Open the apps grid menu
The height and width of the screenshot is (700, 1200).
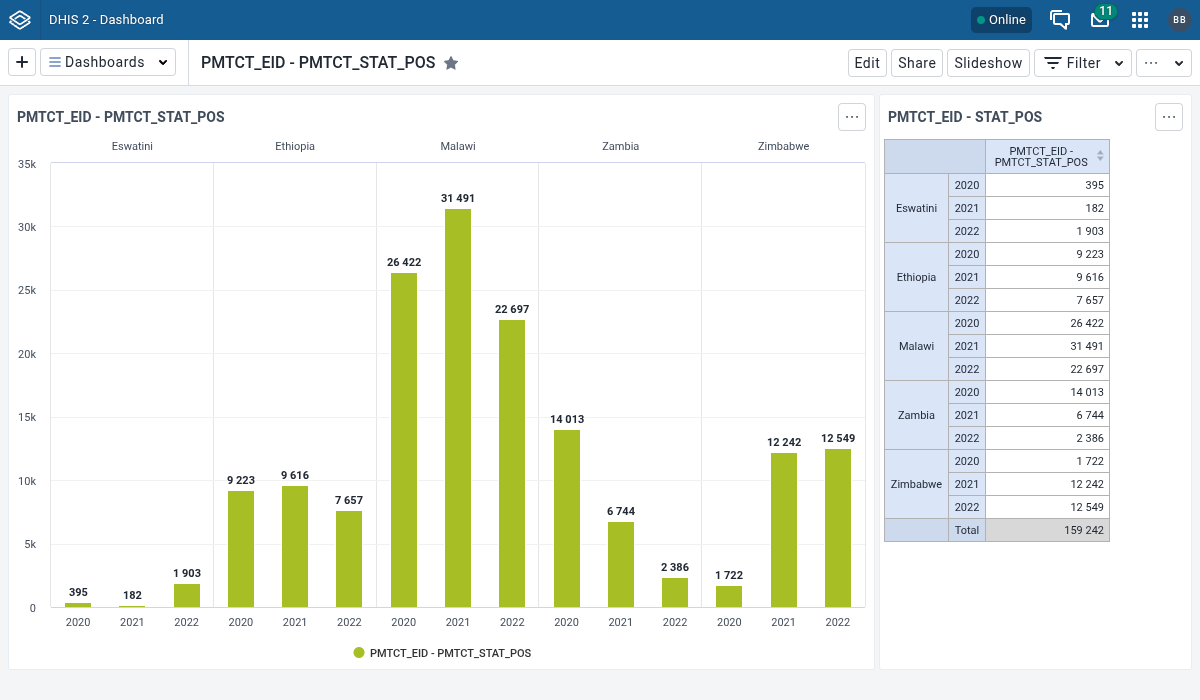1140,20
